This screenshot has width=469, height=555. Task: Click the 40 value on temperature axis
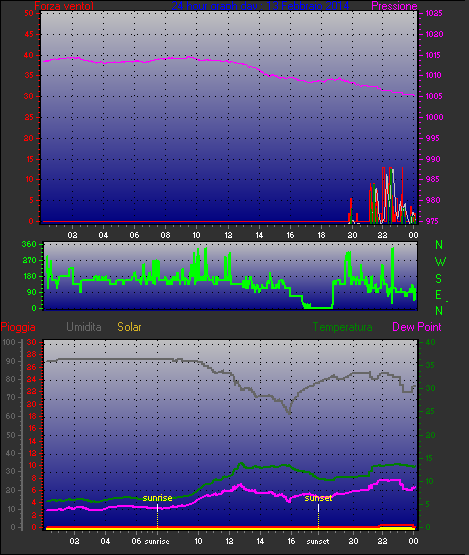pyautogui.click(x=430, y=342)
